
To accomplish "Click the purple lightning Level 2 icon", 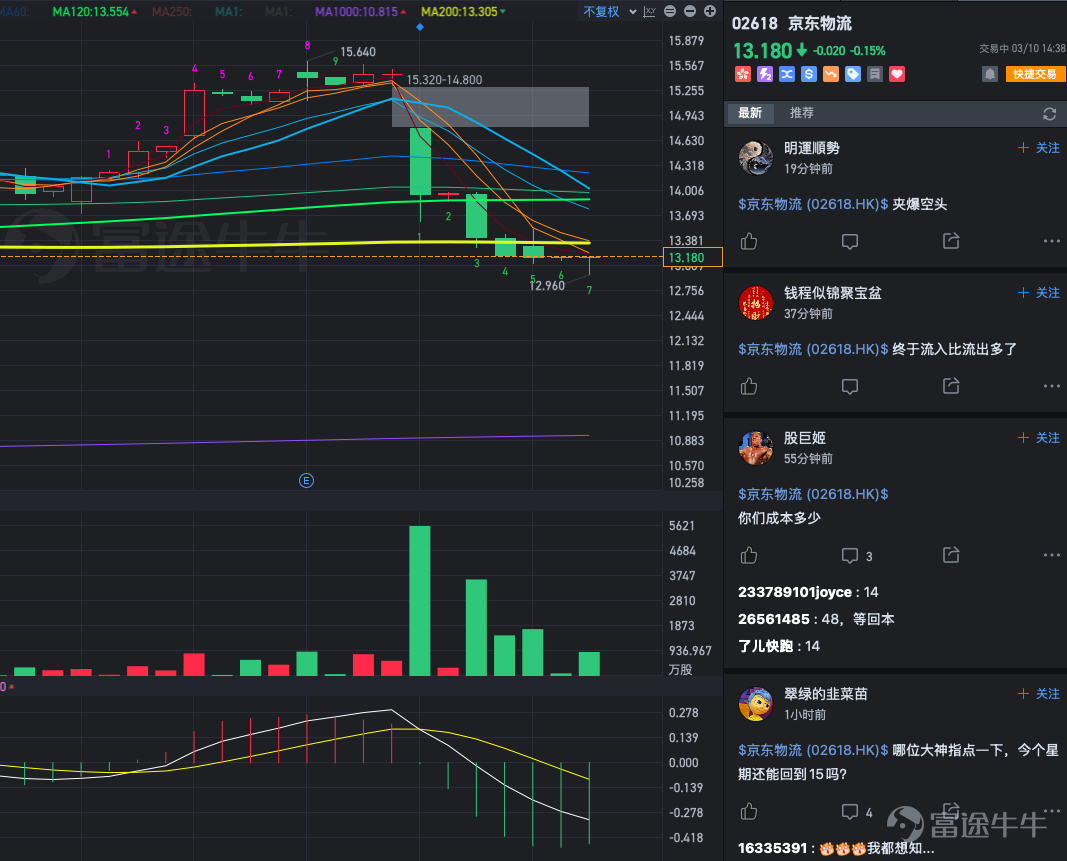I will tap(765, 74).
